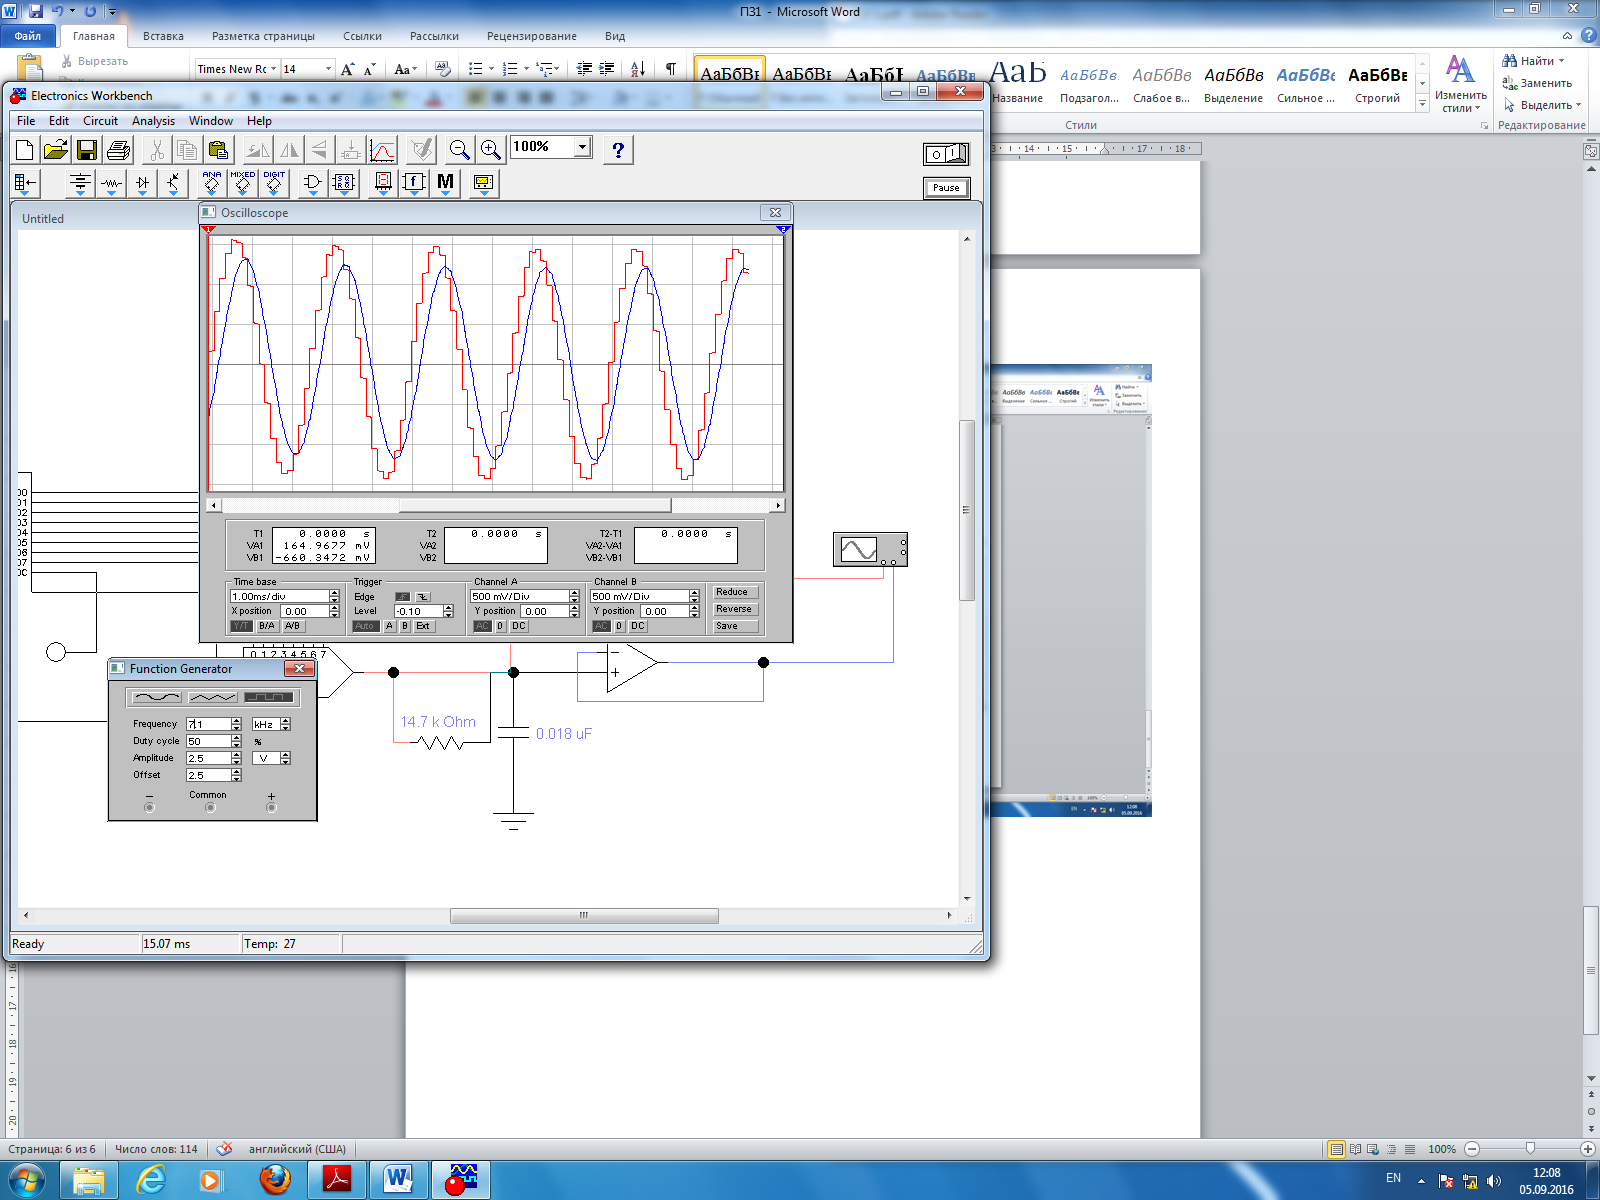Open the Digital ICs parts bin
This screenshot has height=1200, width=1600.
tap(274, 183)
